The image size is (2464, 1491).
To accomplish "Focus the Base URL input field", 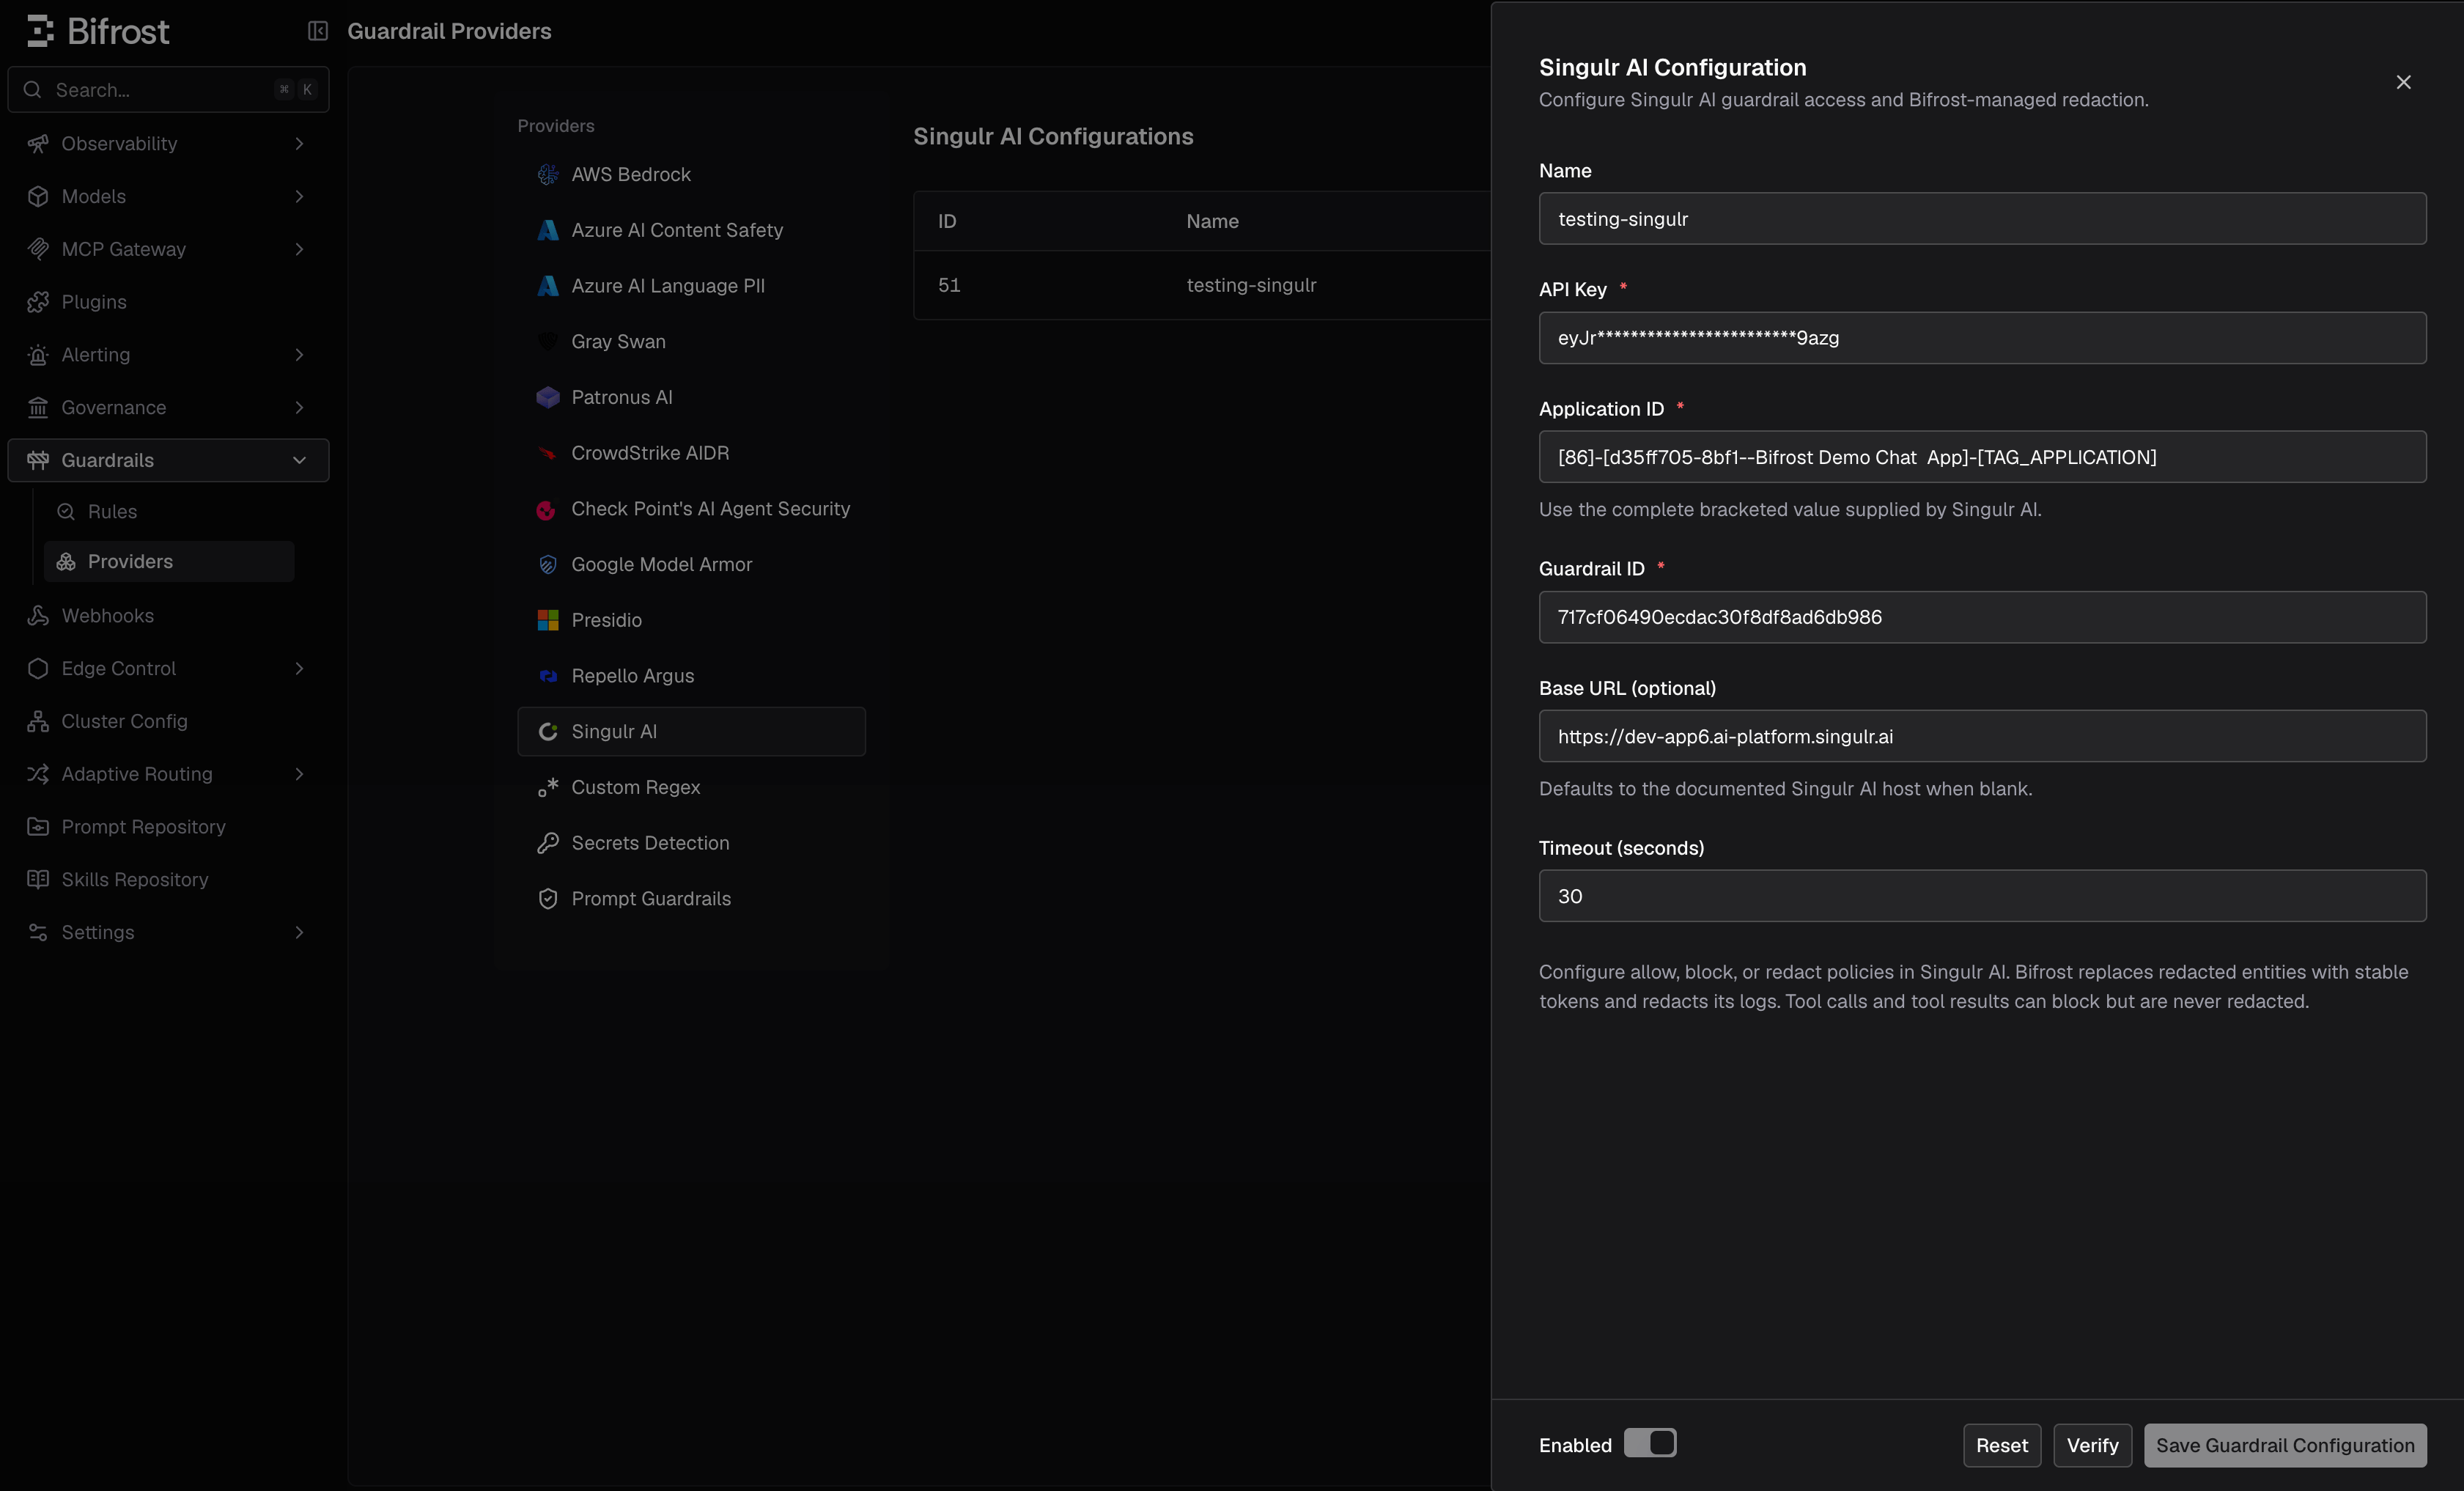I will click(1982, 737).
